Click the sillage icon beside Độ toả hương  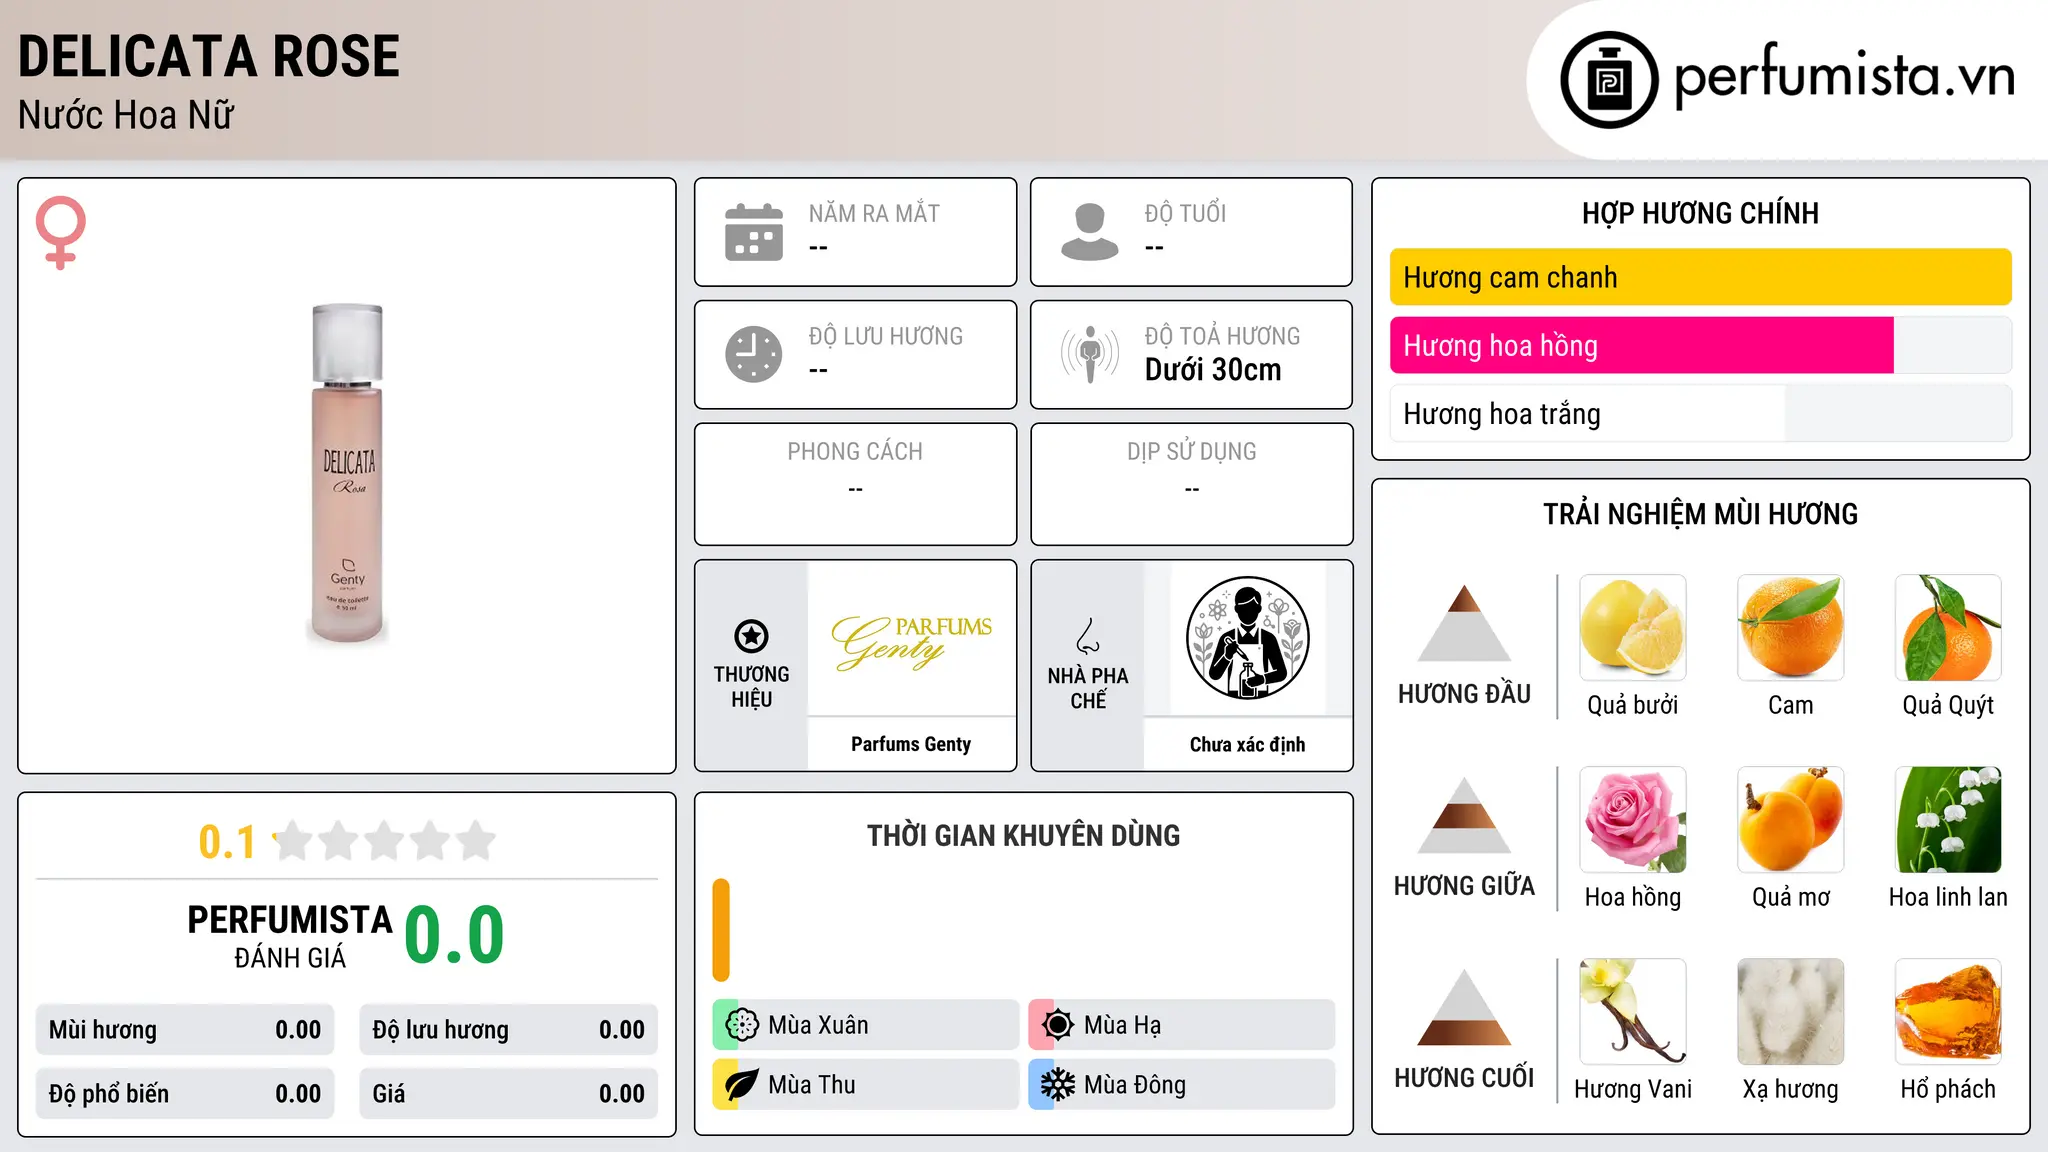[x=1090, y=354]
